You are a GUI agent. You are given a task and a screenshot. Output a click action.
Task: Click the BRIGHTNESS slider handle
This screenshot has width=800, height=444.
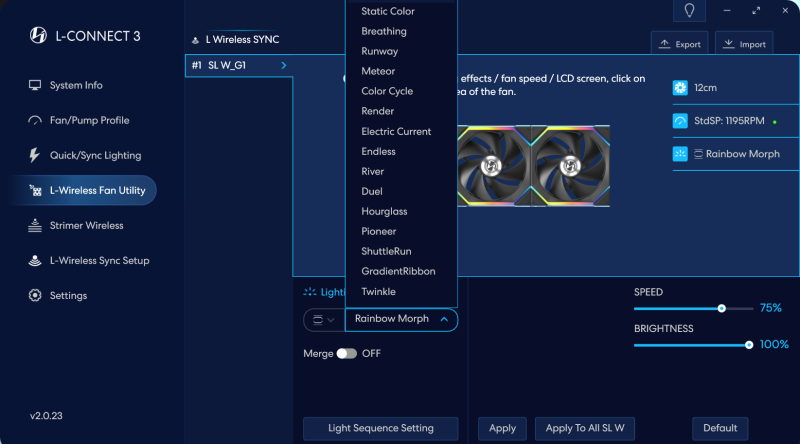749,345
